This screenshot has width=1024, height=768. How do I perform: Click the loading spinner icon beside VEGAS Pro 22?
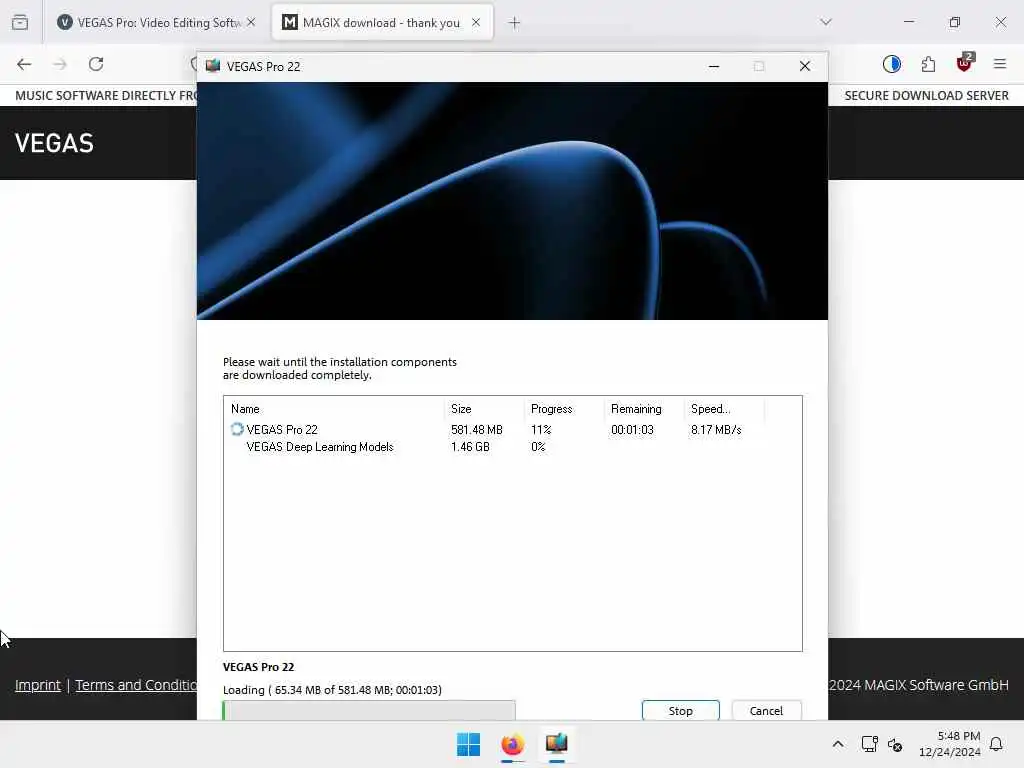coord(237,429)
